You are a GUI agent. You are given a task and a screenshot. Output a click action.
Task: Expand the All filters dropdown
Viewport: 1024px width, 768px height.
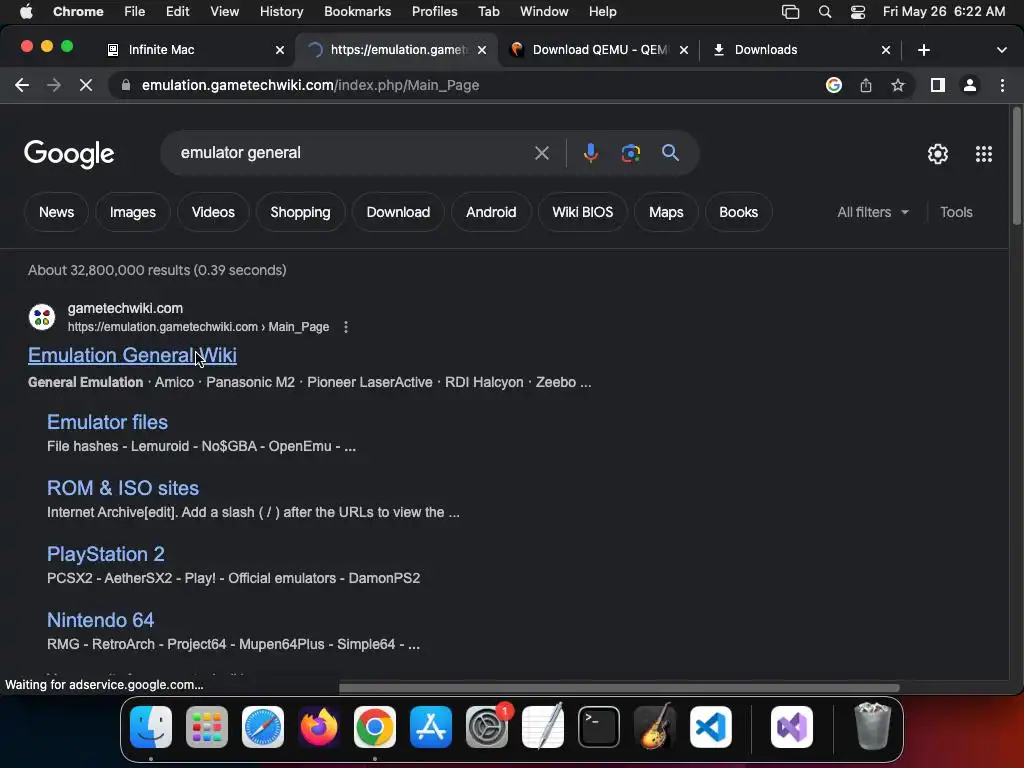pyautogui.click(x=872, y=212)
